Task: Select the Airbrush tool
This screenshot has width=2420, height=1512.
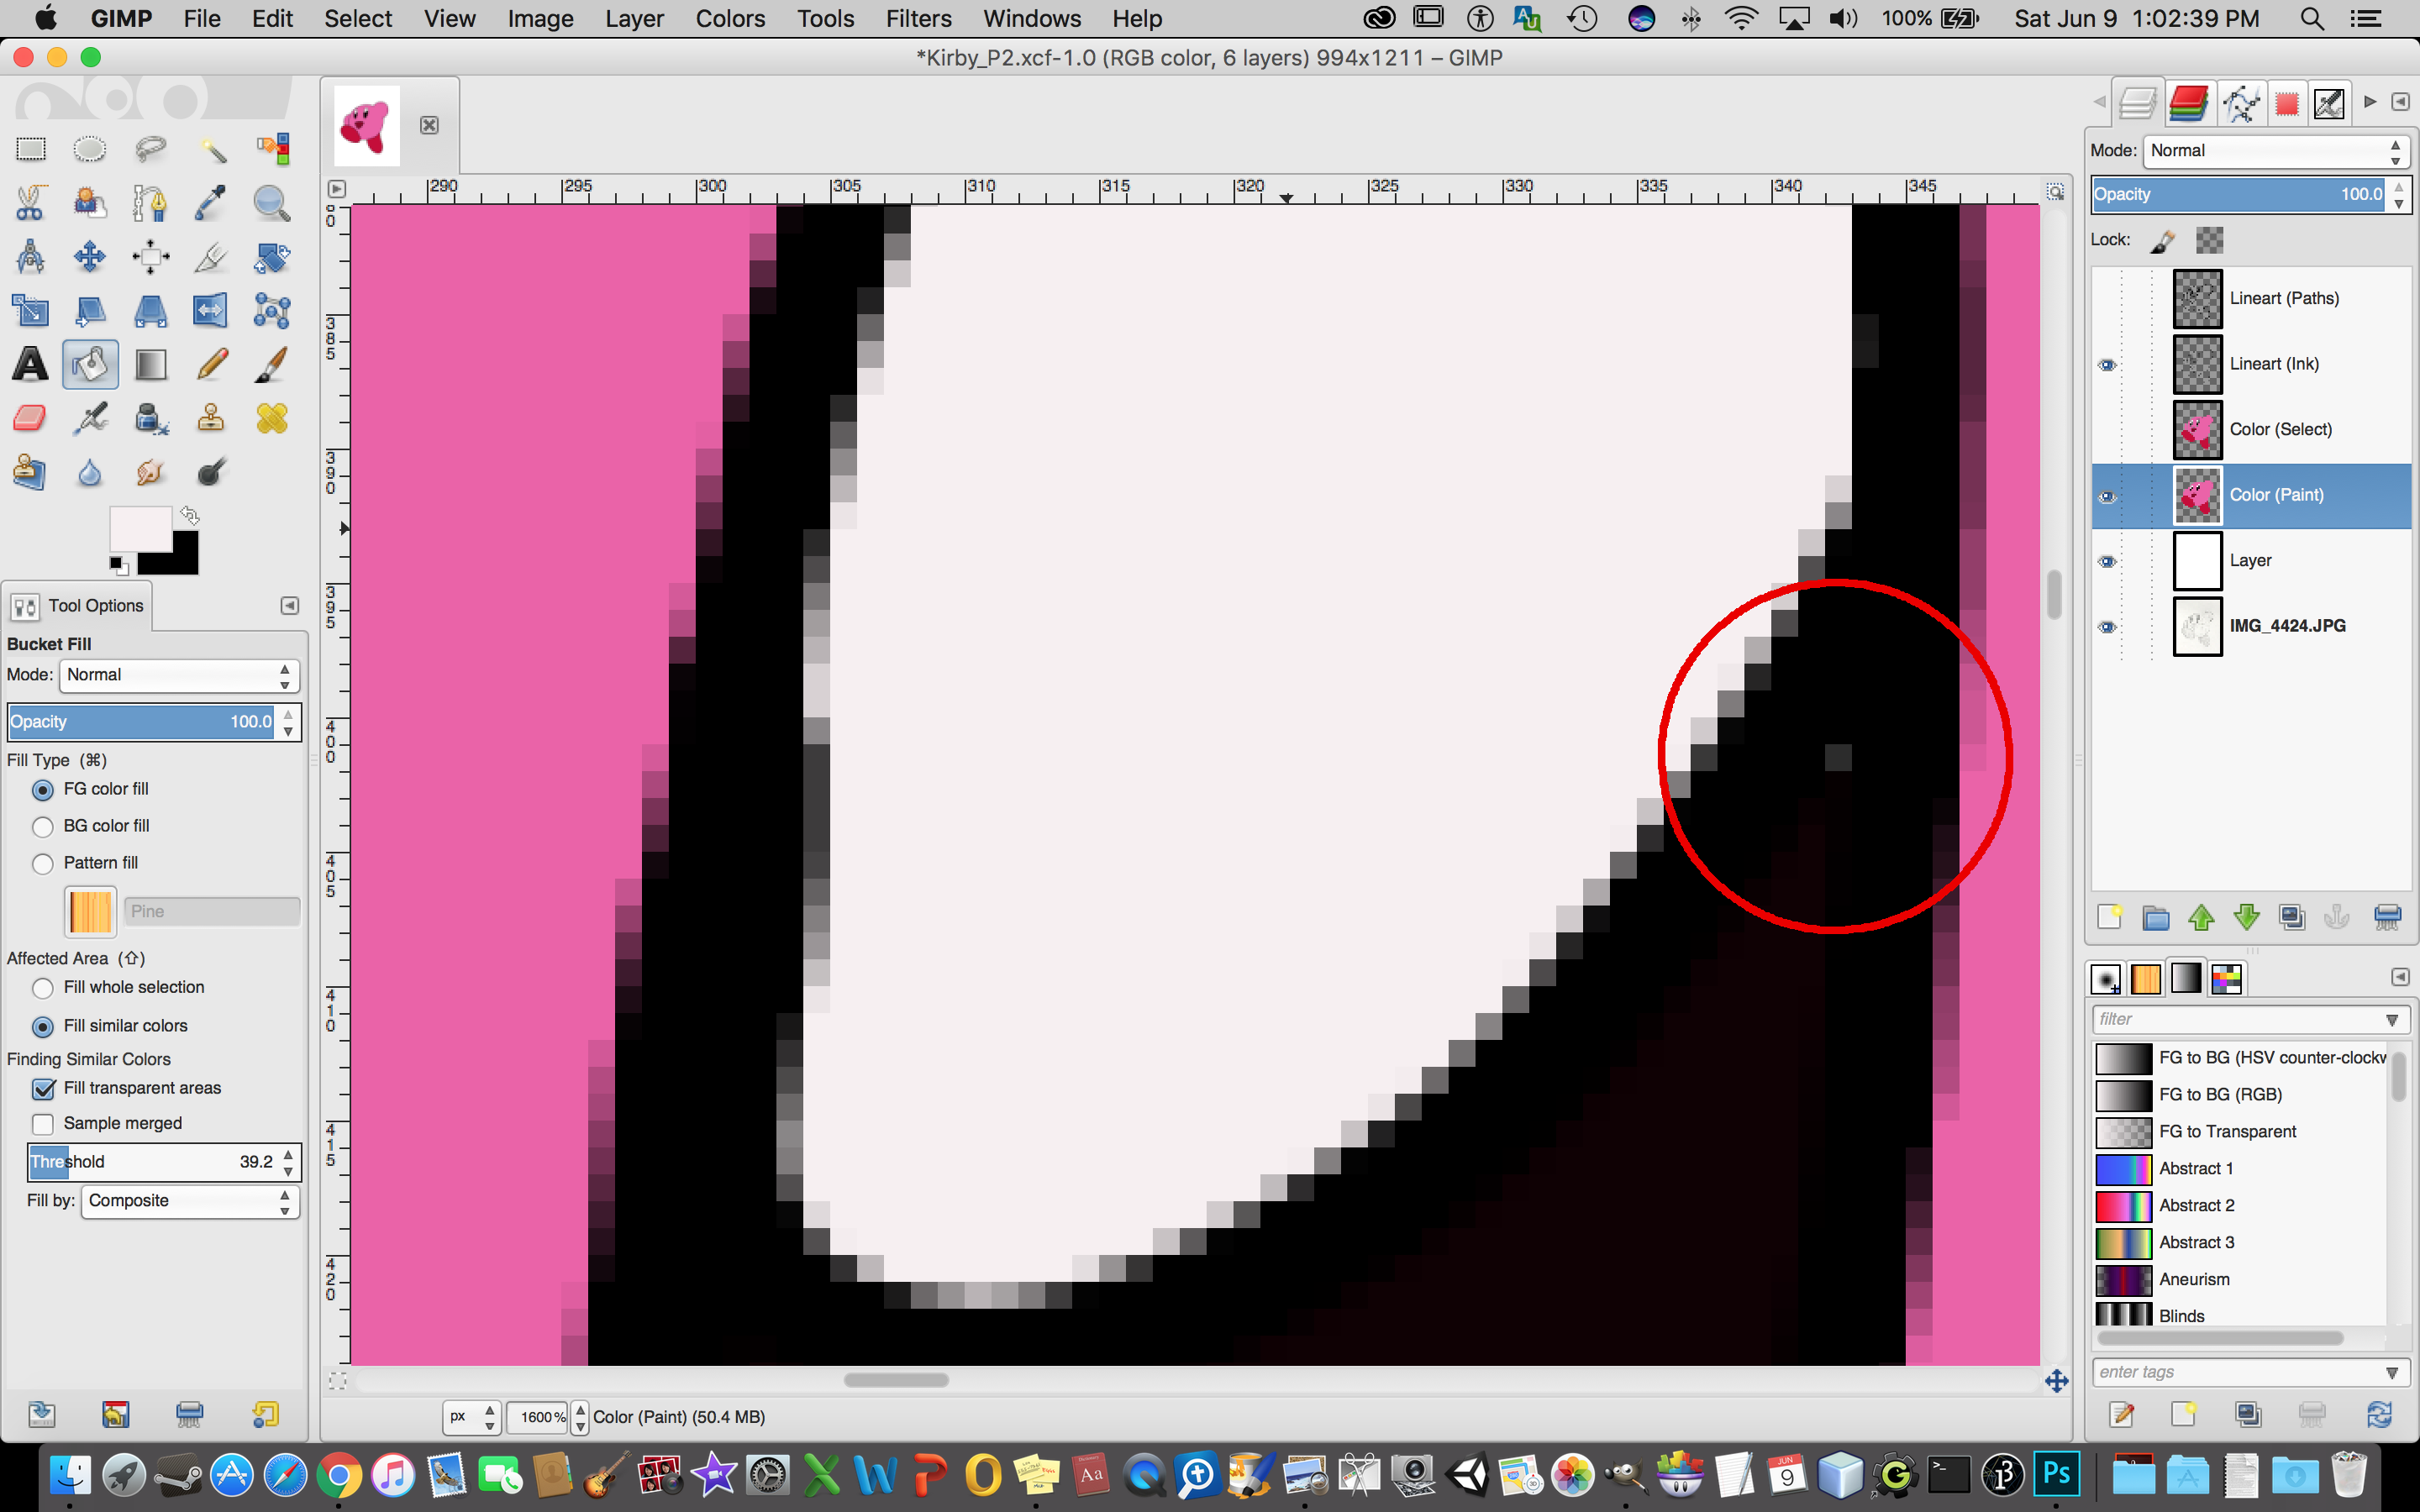Action: [90, 418]
